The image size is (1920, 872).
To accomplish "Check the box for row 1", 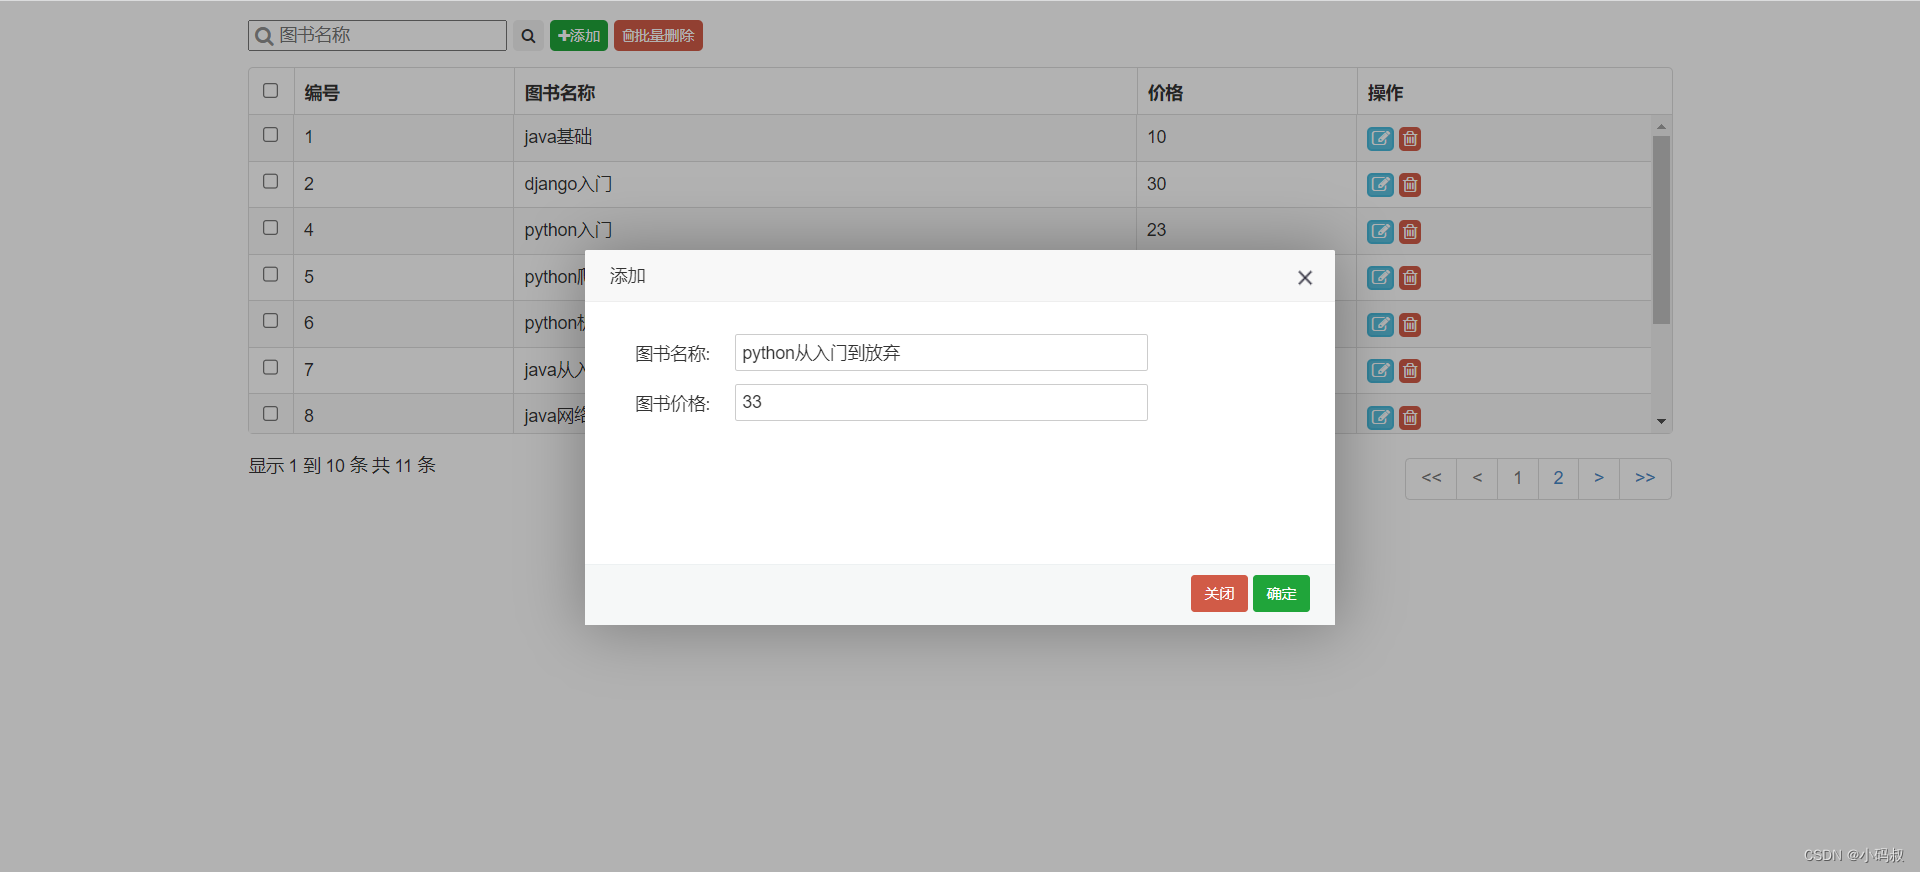I will tap(271, 135).
